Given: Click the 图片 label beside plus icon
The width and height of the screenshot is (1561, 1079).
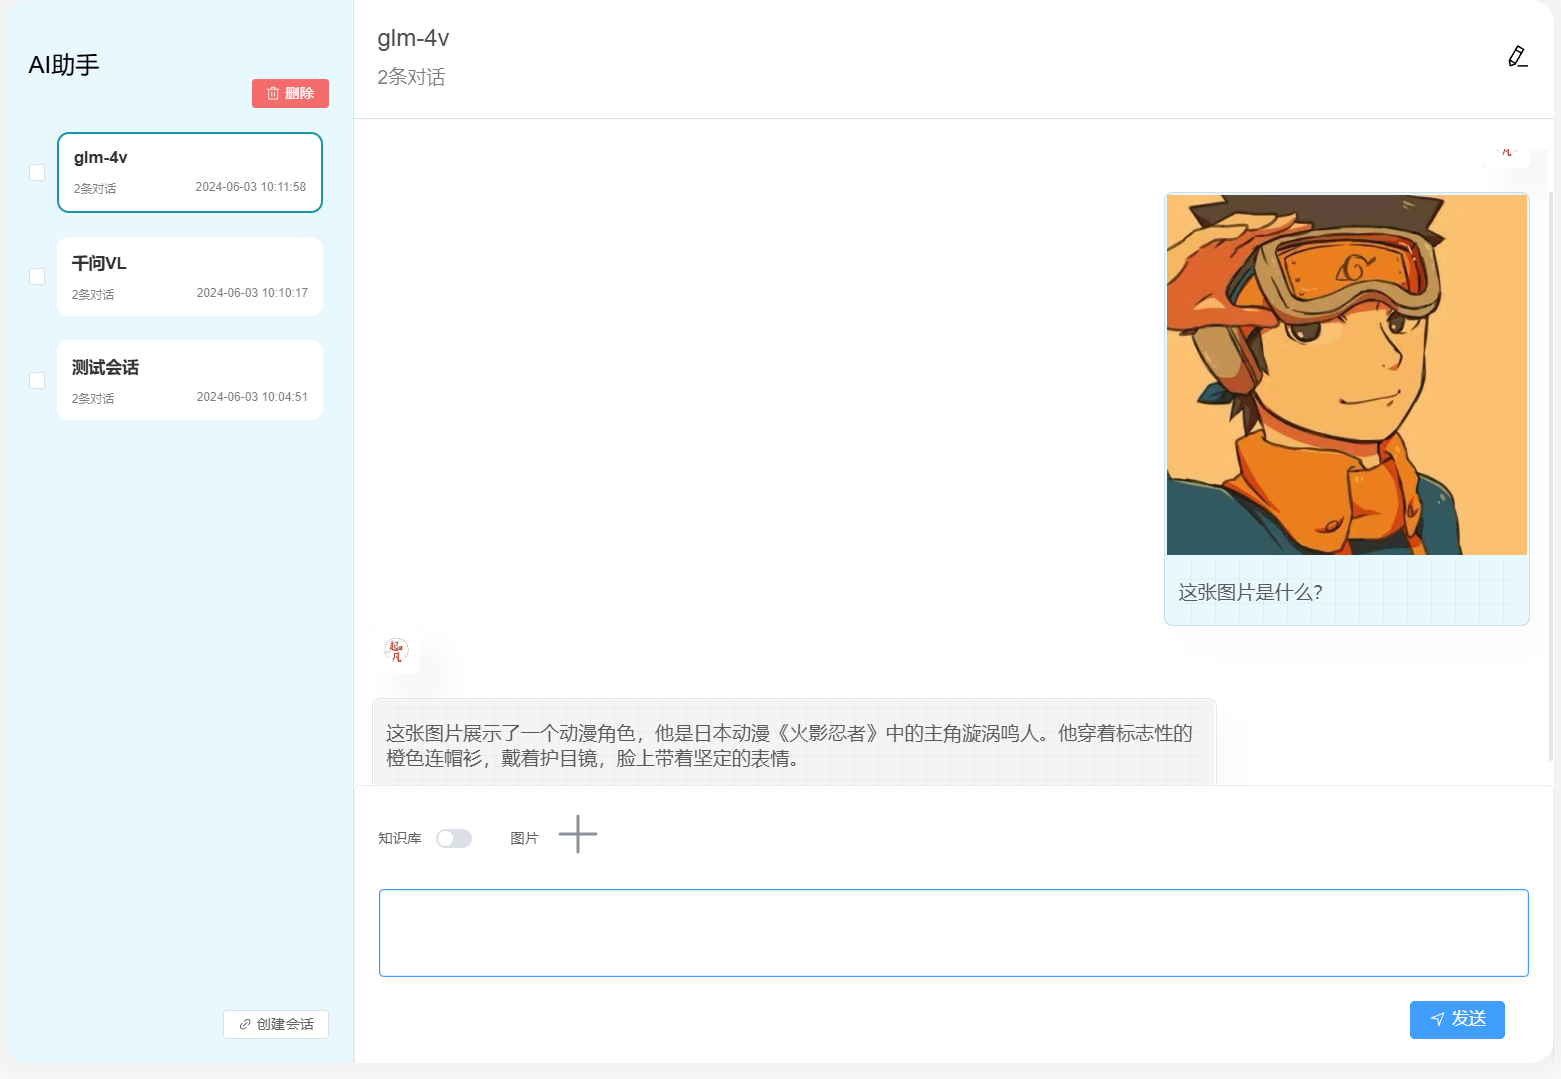Looking at the screenshot, I should 524,838.
